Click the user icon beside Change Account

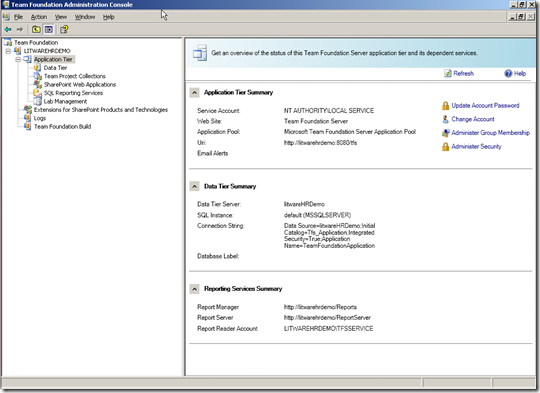click(445, 119)
